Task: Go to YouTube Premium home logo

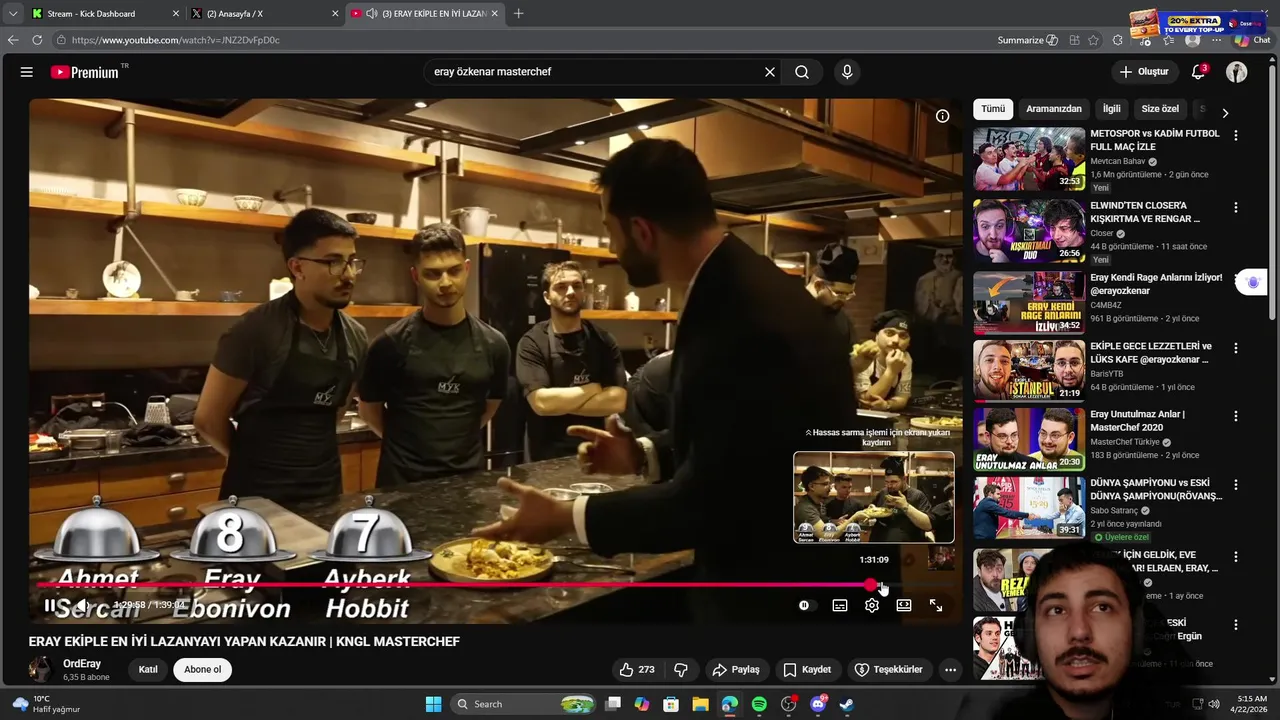Action: pos(85,72)
